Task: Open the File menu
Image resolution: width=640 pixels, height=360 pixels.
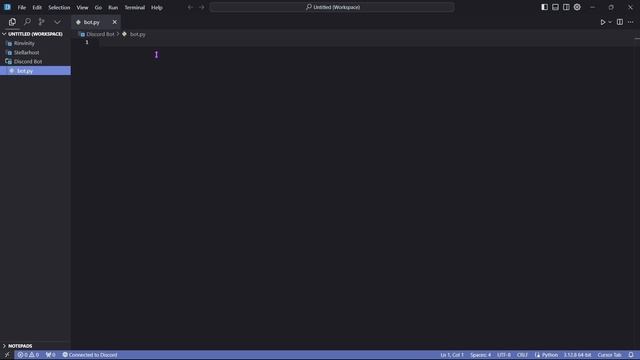Action: click(22, 7)
